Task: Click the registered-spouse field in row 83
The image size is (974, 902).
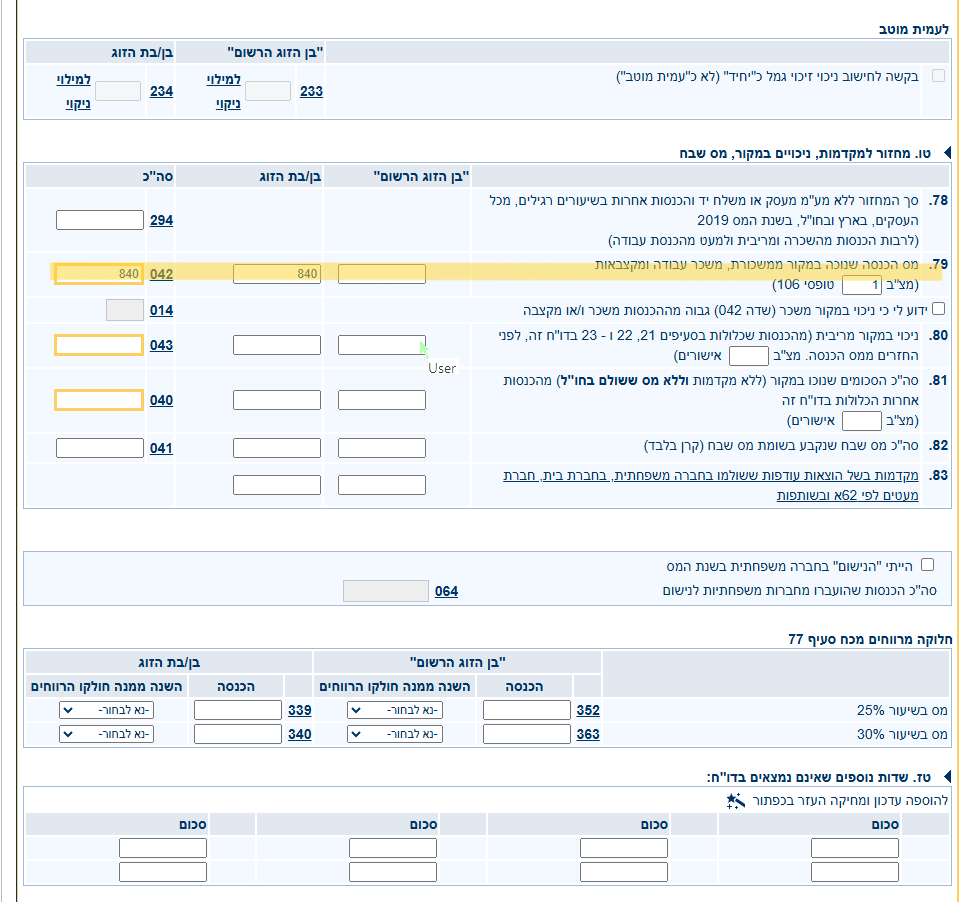Action: point(382,485)
